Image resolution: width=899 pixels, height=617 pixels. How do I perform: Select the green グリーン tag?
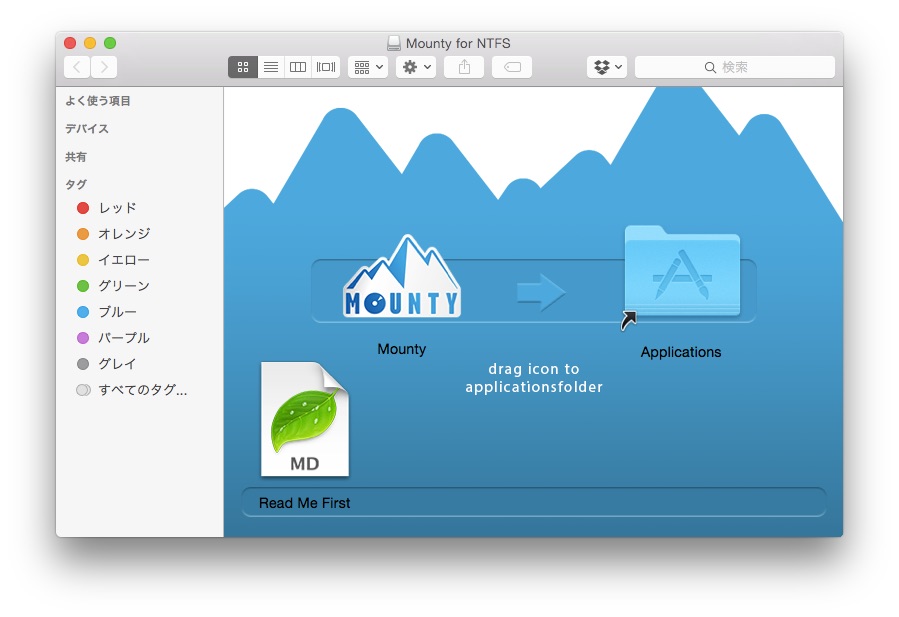pos(113,286)
